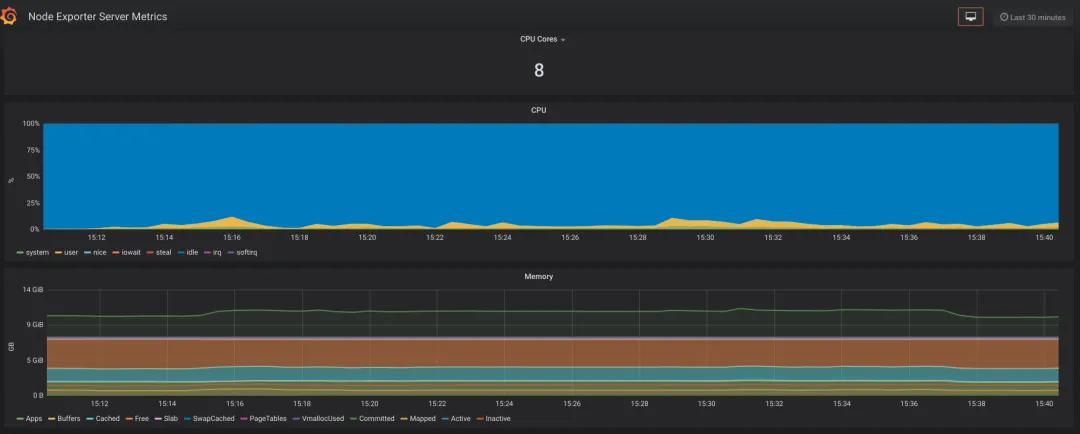Click the PageTables legend color icon

tap(243, 418)
